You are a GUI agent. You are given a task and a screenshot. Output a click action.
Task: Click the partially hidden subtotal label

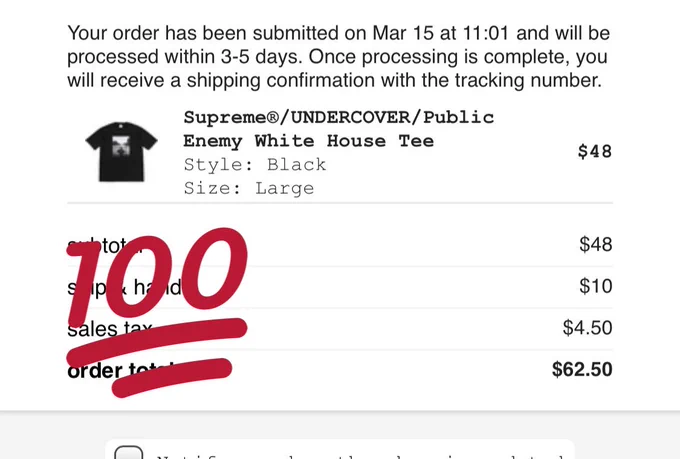[x=104, y=246]
